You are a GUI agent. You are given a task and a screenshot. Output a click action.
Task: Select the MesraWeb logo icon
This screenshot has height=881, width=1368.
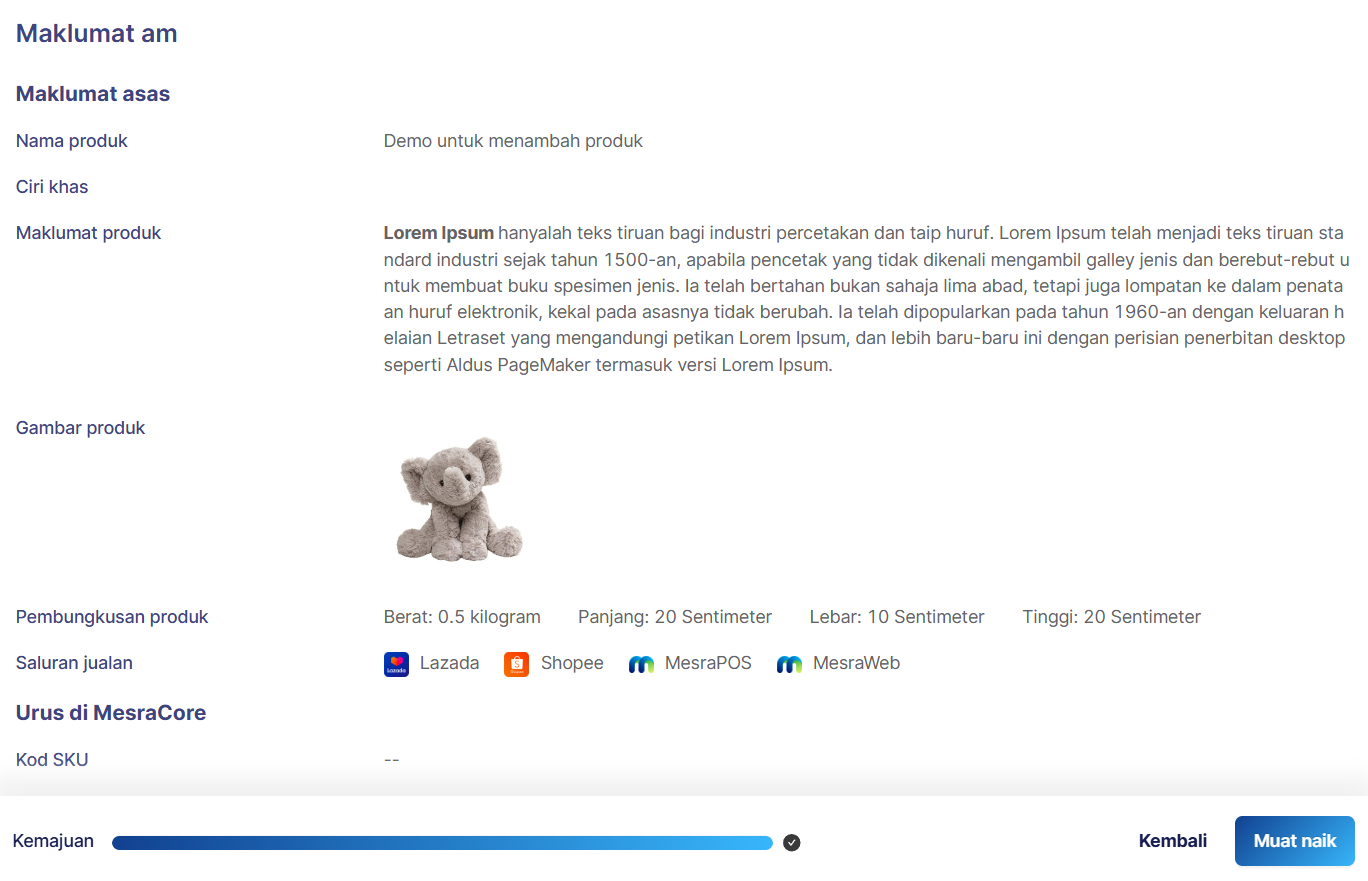coord(789,664)
